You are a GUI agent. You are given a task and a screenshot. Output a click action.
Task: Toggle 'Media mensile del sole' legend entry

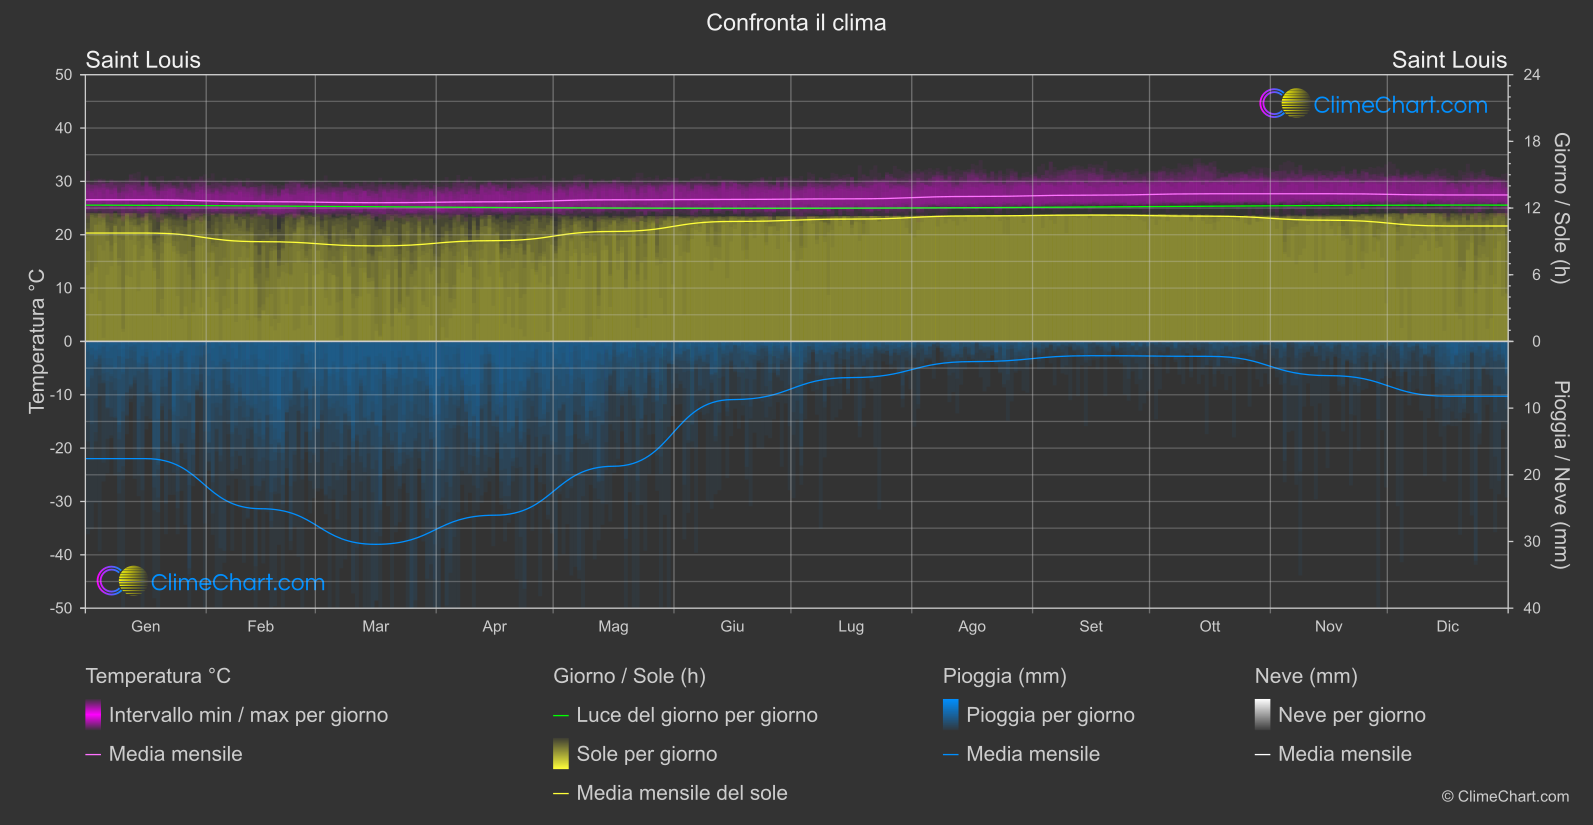point(682,793)
